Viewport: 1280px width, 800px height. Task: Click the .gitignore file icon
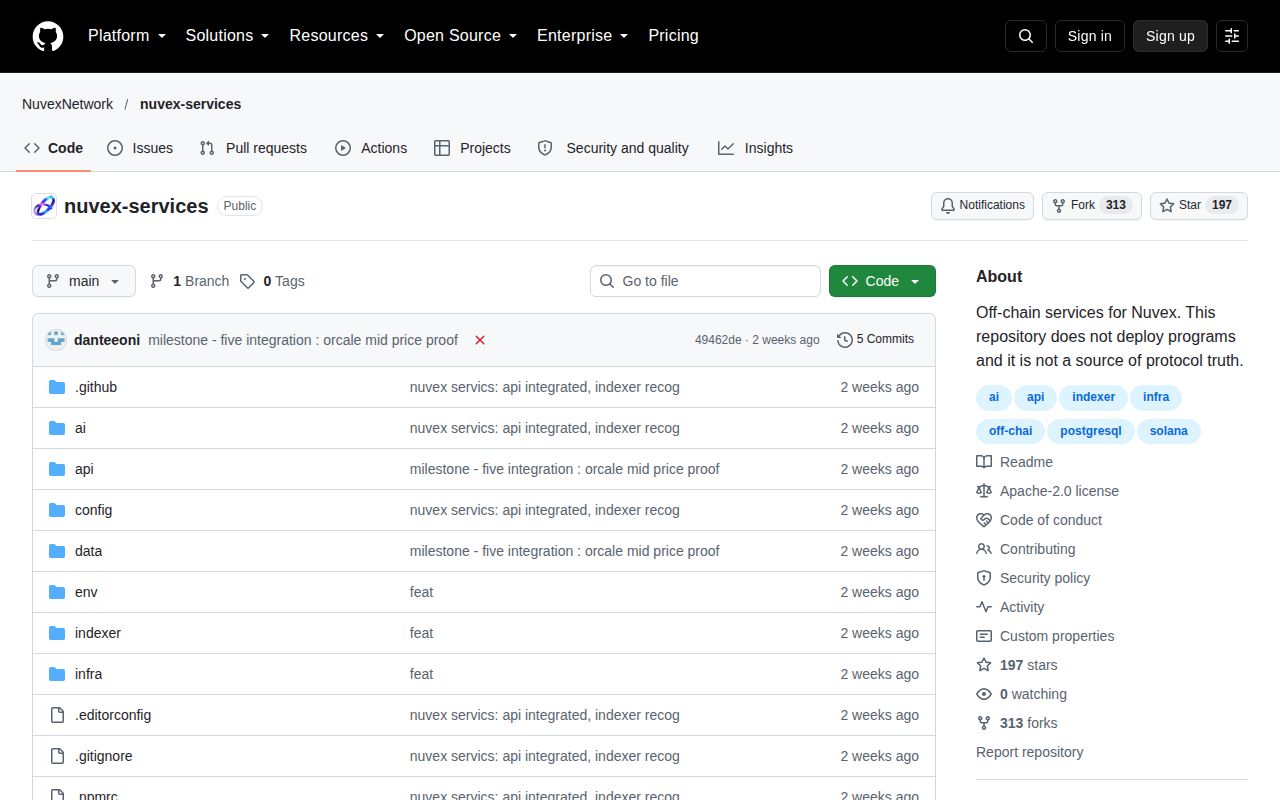tap(57, 756)
